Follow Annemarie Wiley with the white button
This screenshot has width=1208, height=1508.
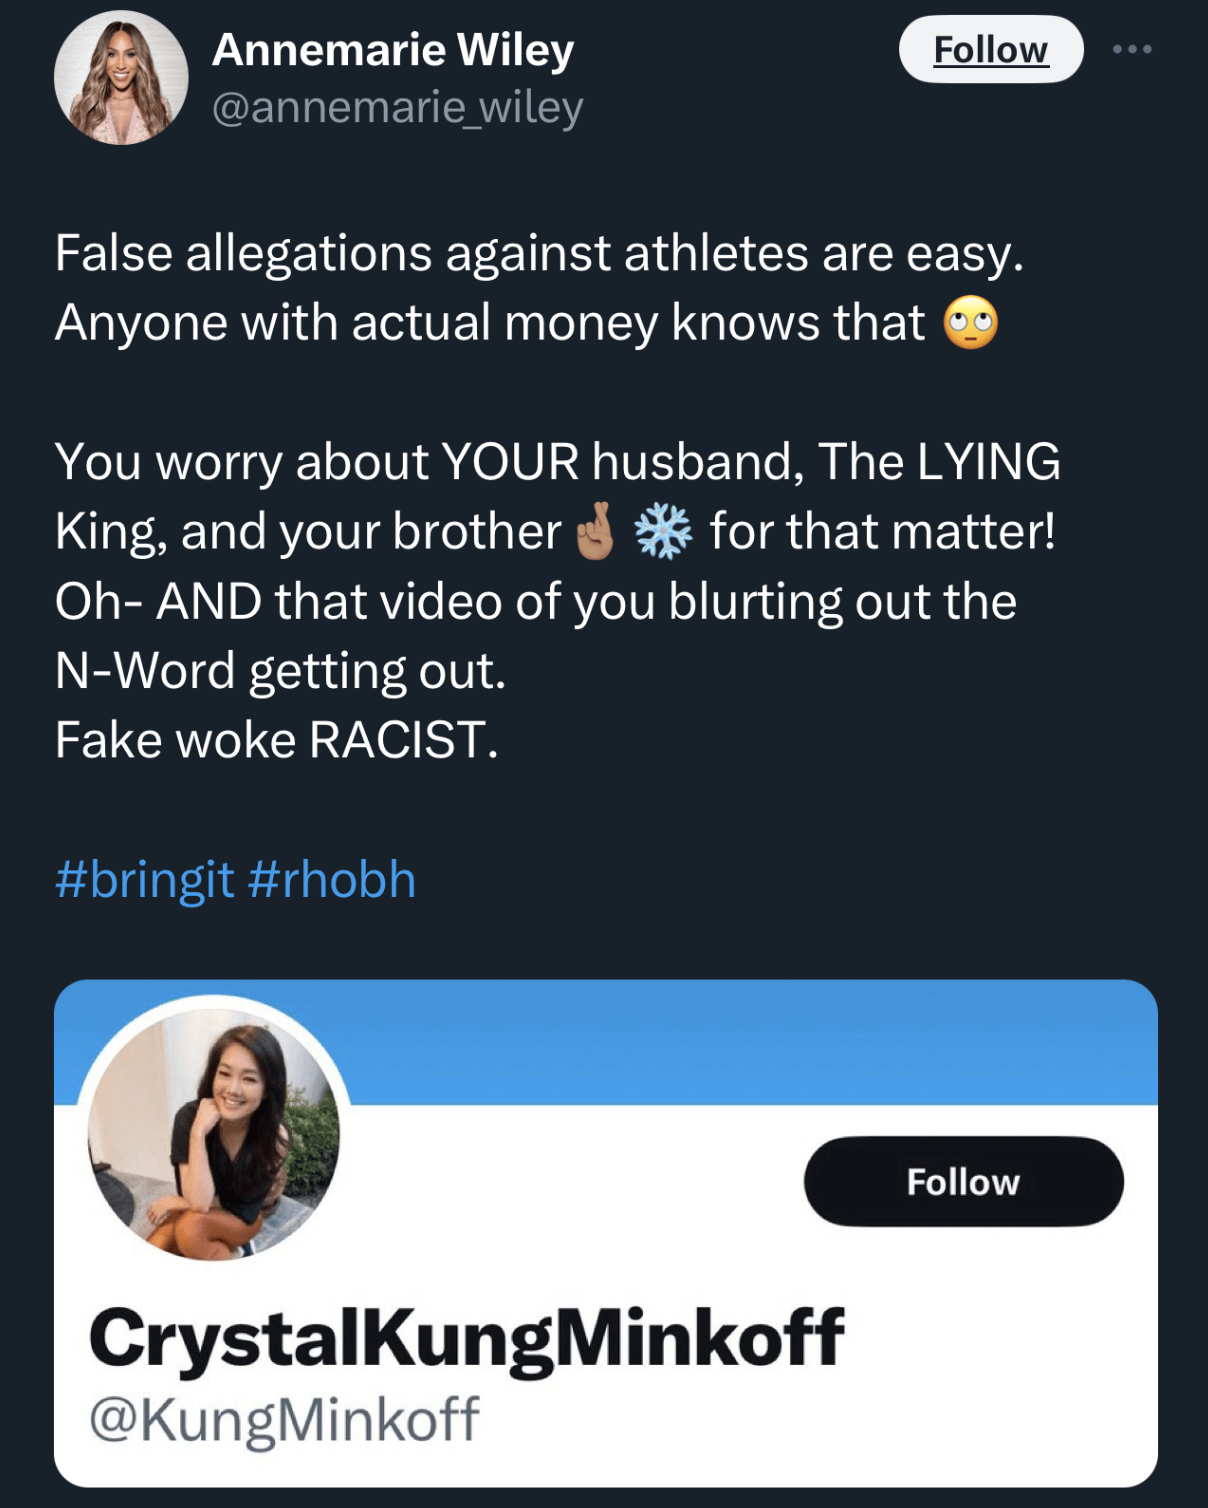point(990,50)
